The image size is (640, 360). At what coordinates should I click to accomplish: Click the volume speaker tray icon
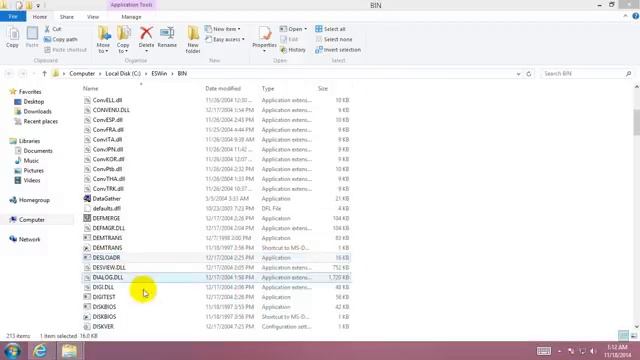point(593,351)
